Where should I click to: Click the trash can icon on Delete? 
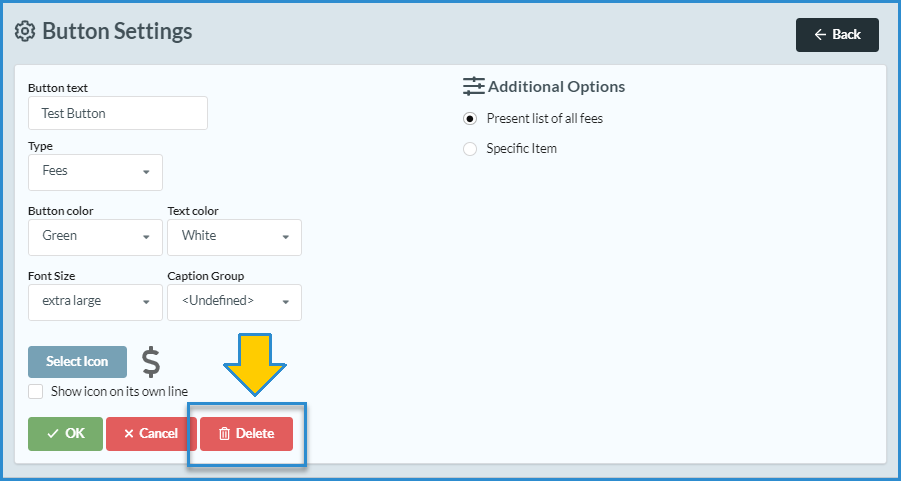[224, 434]
